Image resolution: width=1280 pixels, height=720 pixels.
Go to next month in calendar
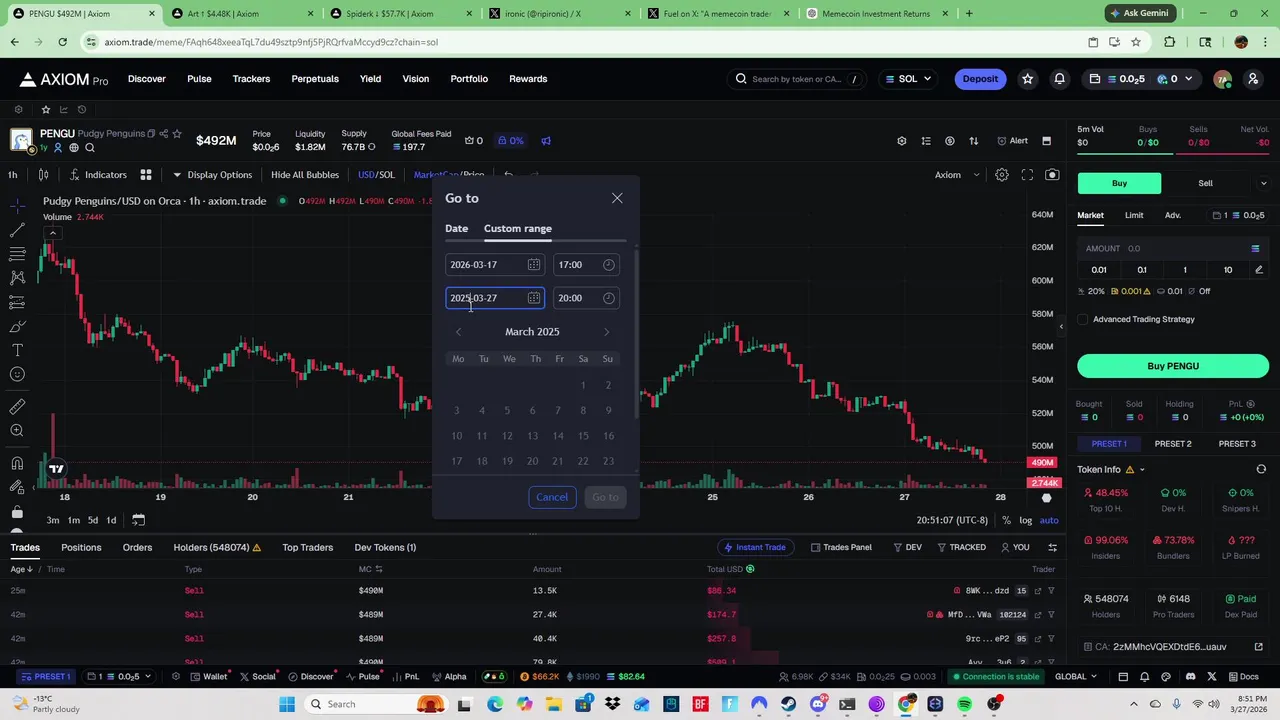point(606,332)
